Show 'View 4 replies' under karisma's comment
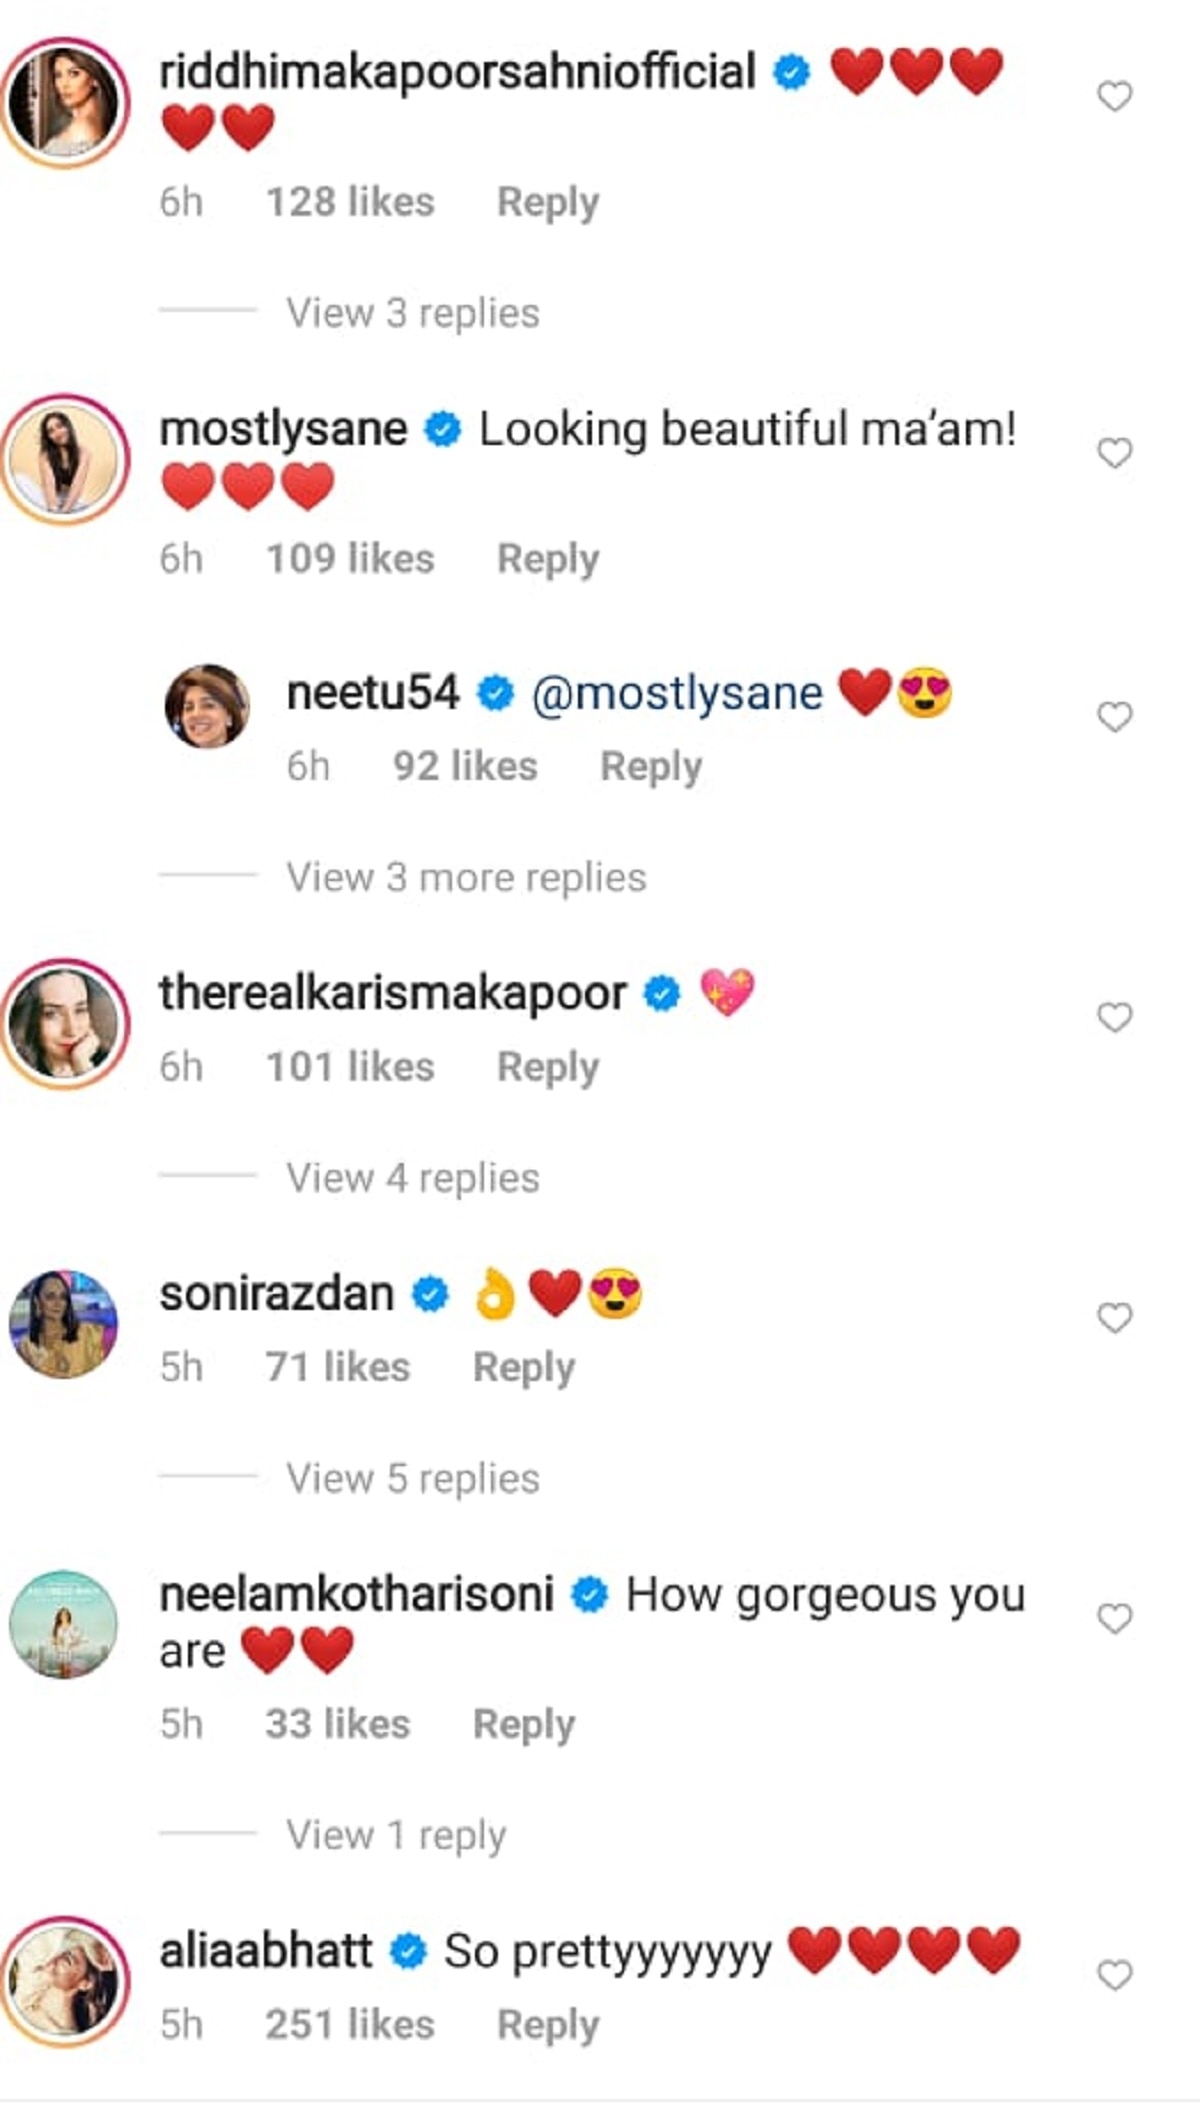1200x2113 pixels. 412,1178
